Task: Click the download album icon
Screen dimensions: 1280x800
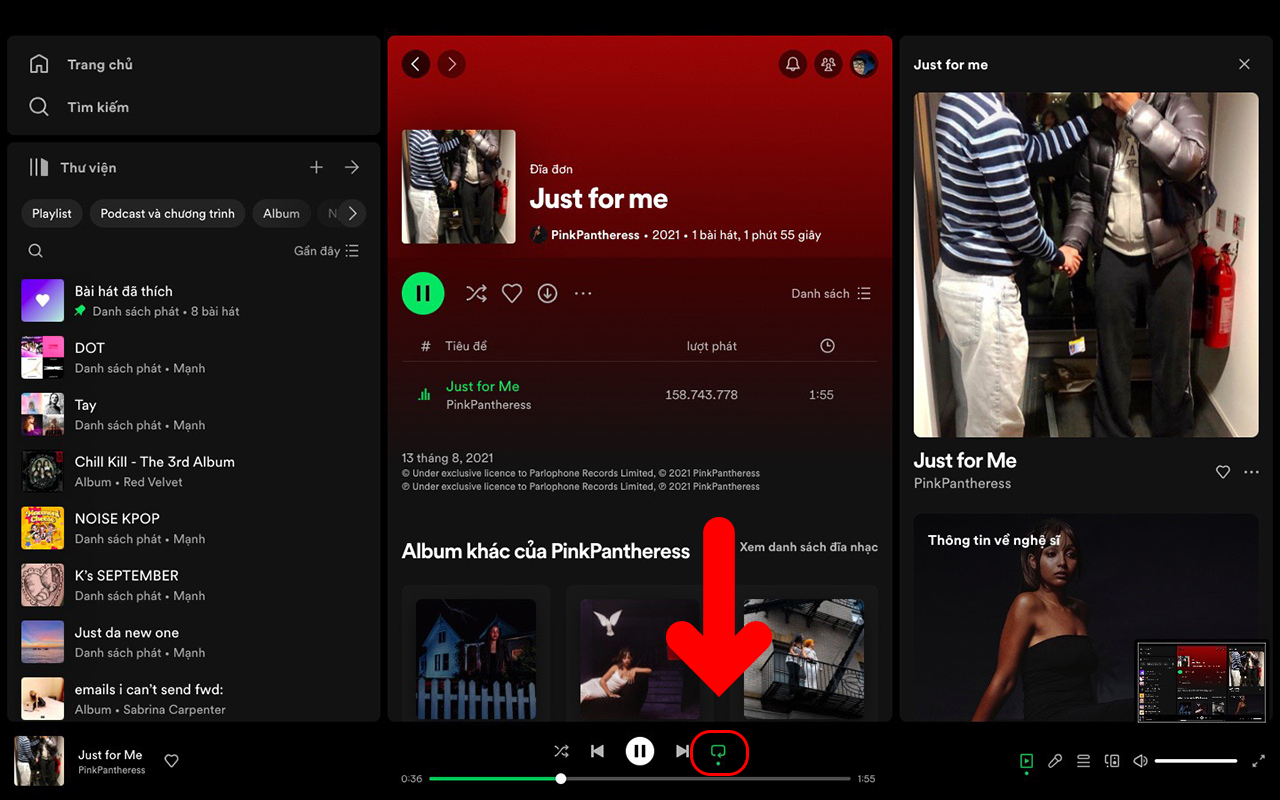Action: [547, 294]
